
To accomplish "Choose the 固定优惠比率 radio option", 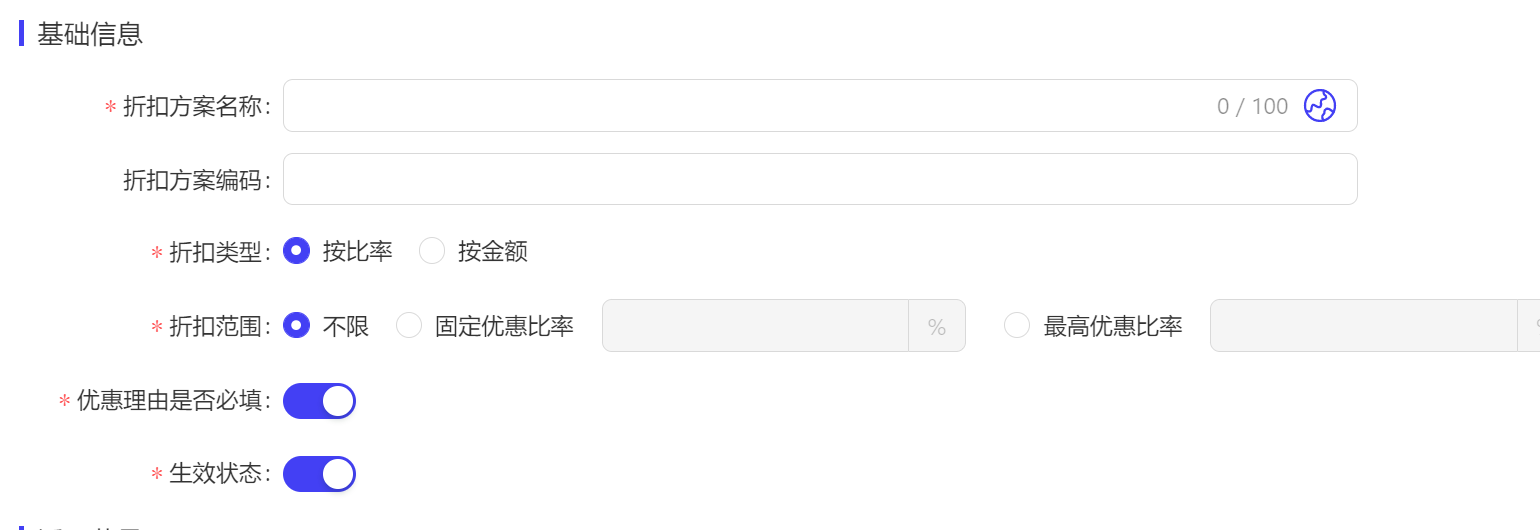I will tap(409, 326).
